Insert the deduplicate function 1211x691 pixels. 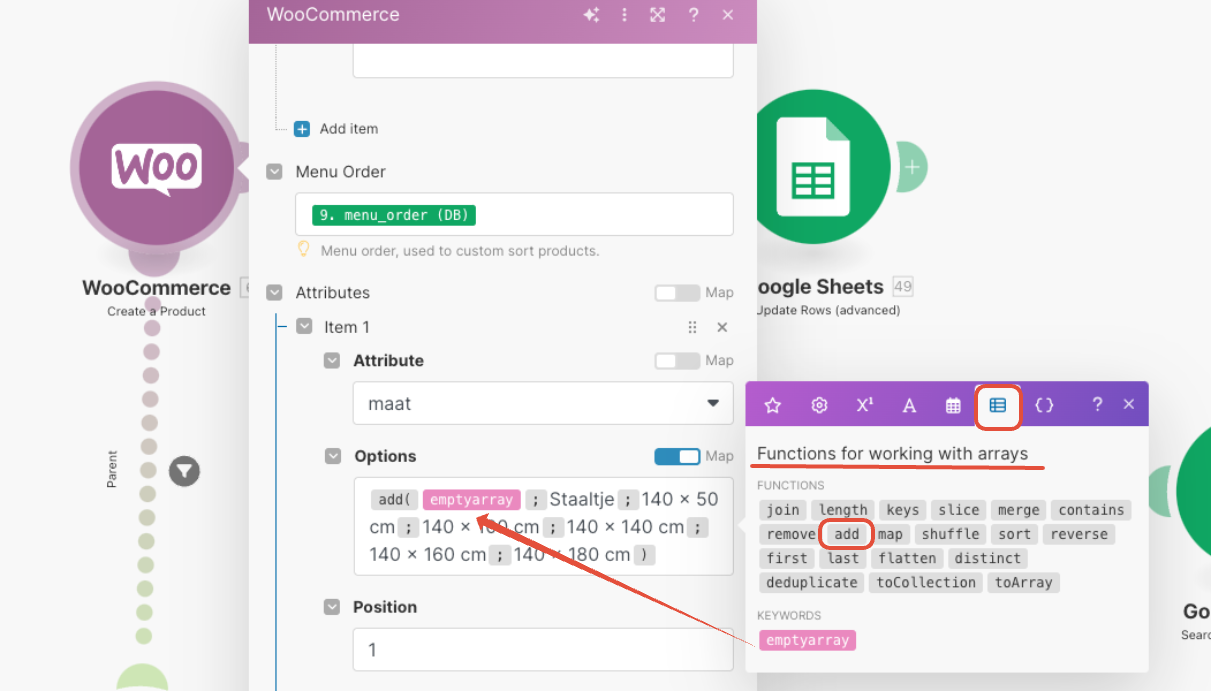pyautogui.click(x=812, y=582)
